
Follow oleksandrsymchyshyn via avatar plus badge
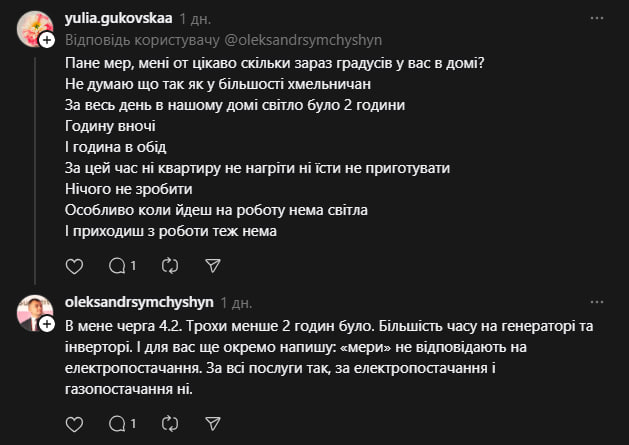pyautogui.click(x=47, y=323)
